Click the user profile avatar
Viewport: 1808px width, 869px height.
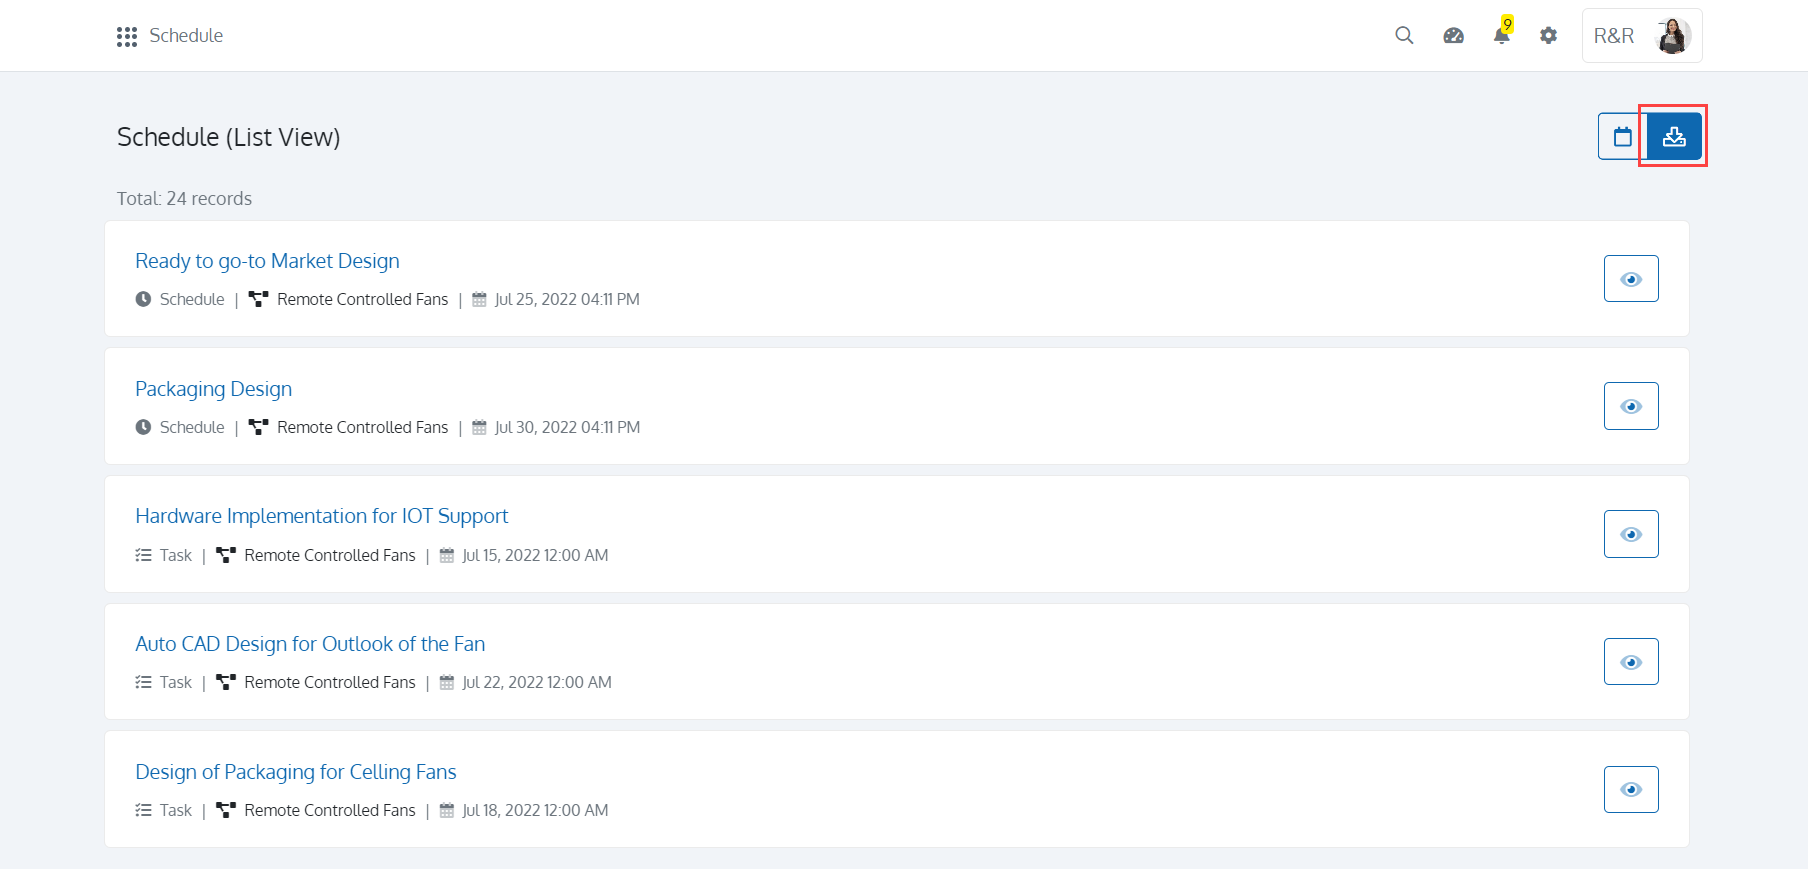click(1672, 36)
